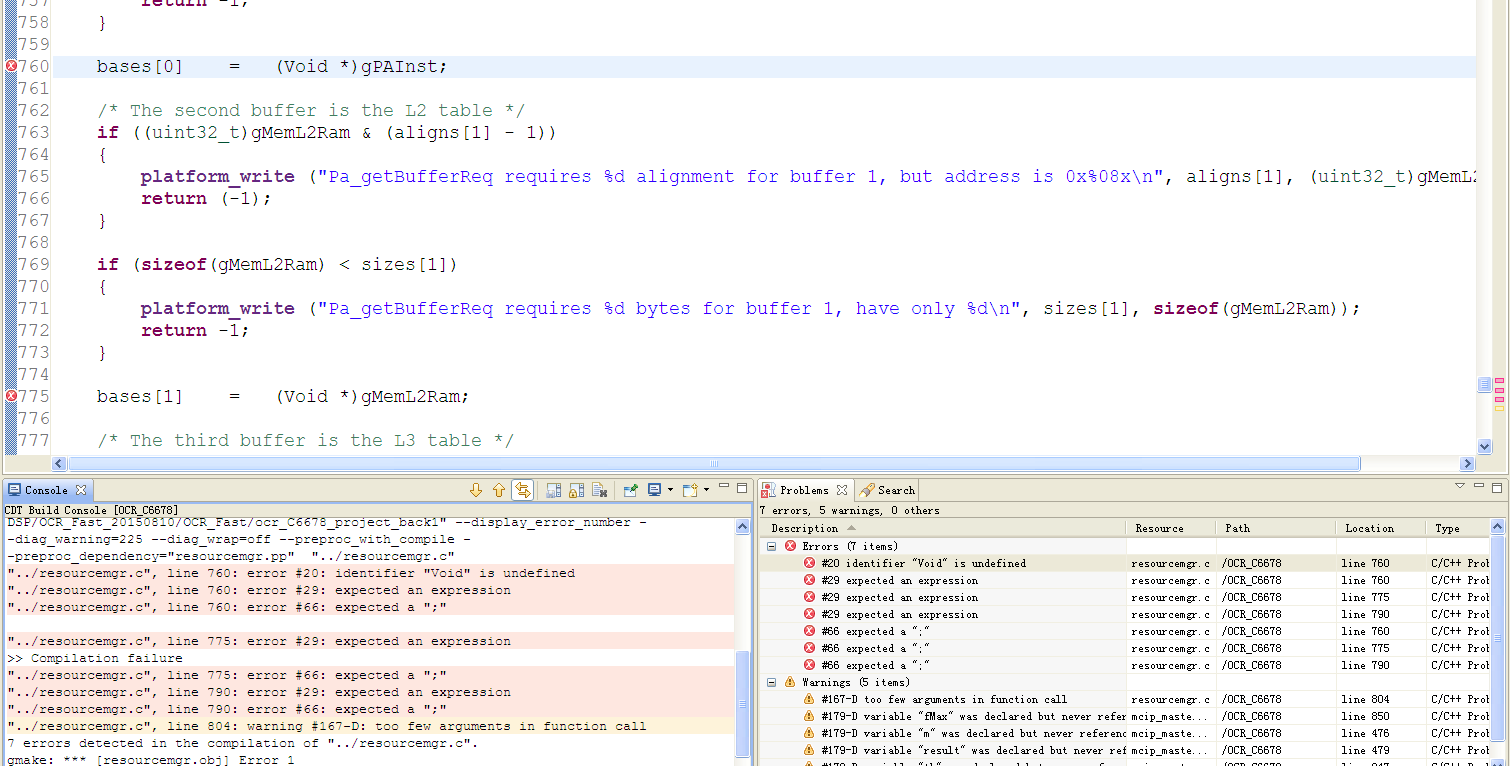The height and width of the screenshot is (766, 1510).
Task: Maximize the Problems panel
Action: click(x=1496, y=488)
